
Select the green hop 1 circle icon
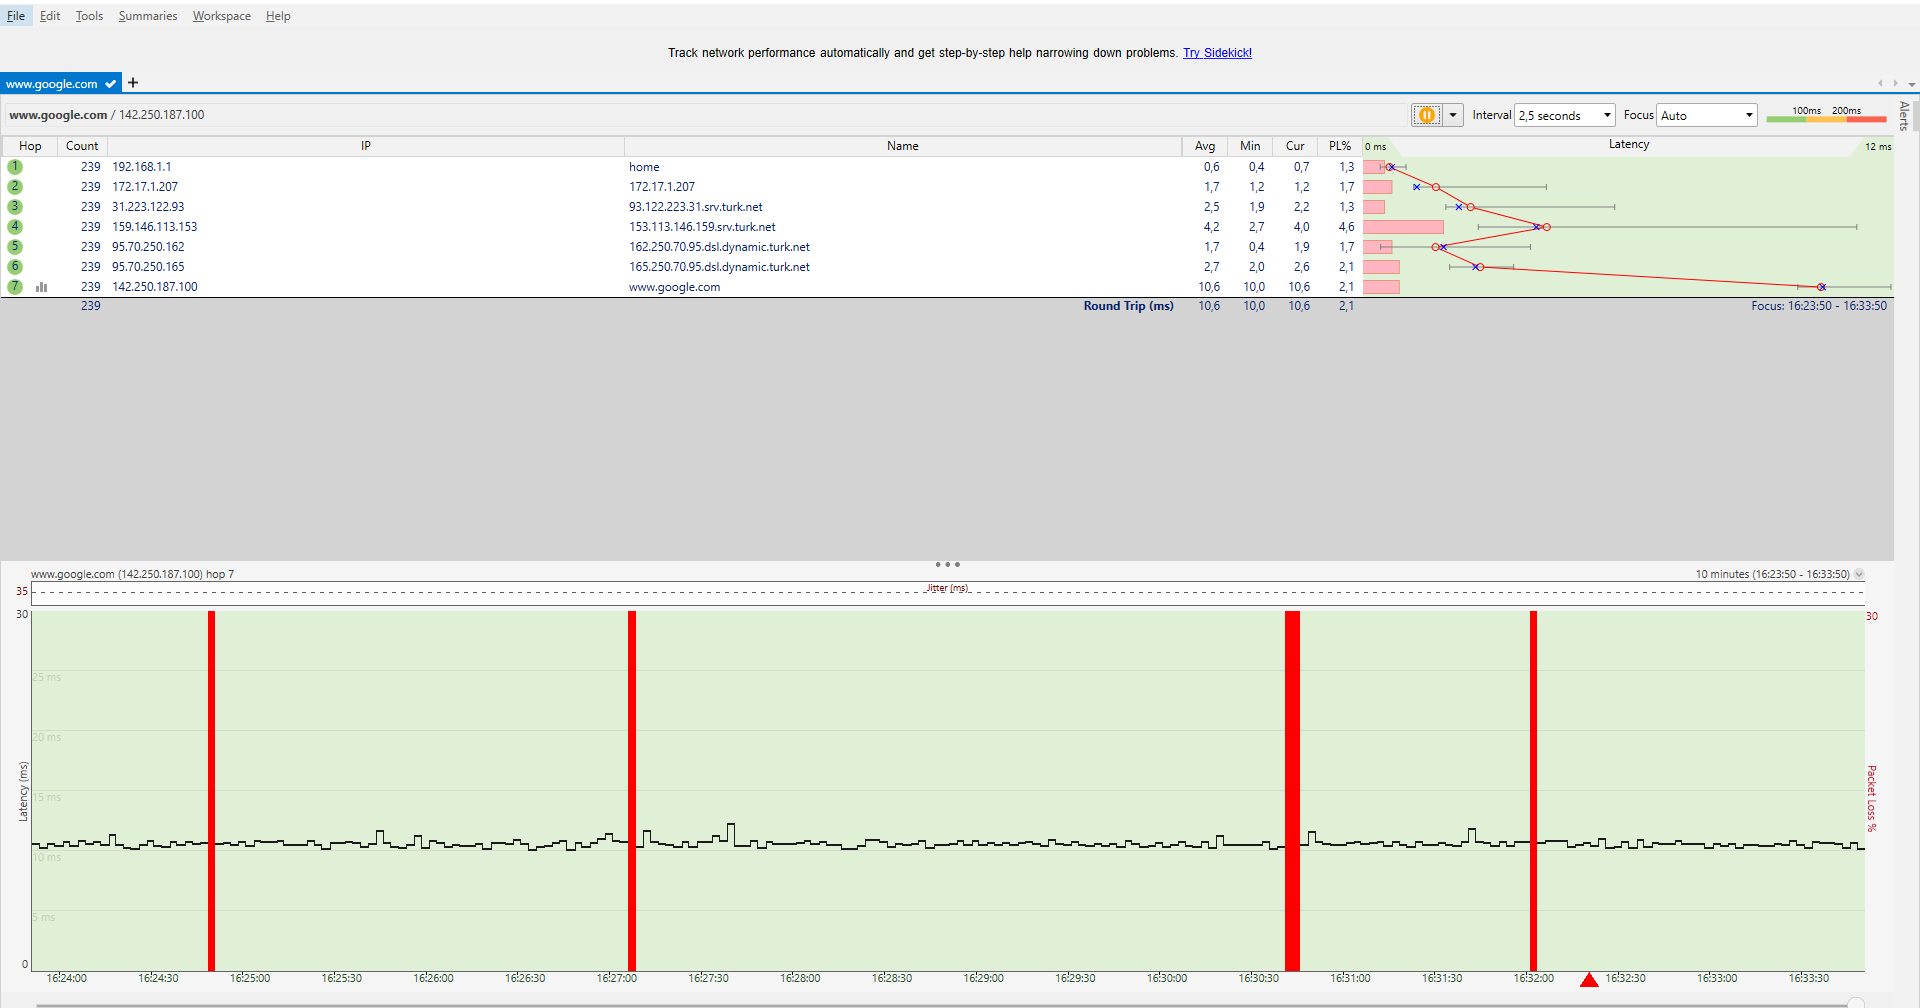[x=15, y=167]
